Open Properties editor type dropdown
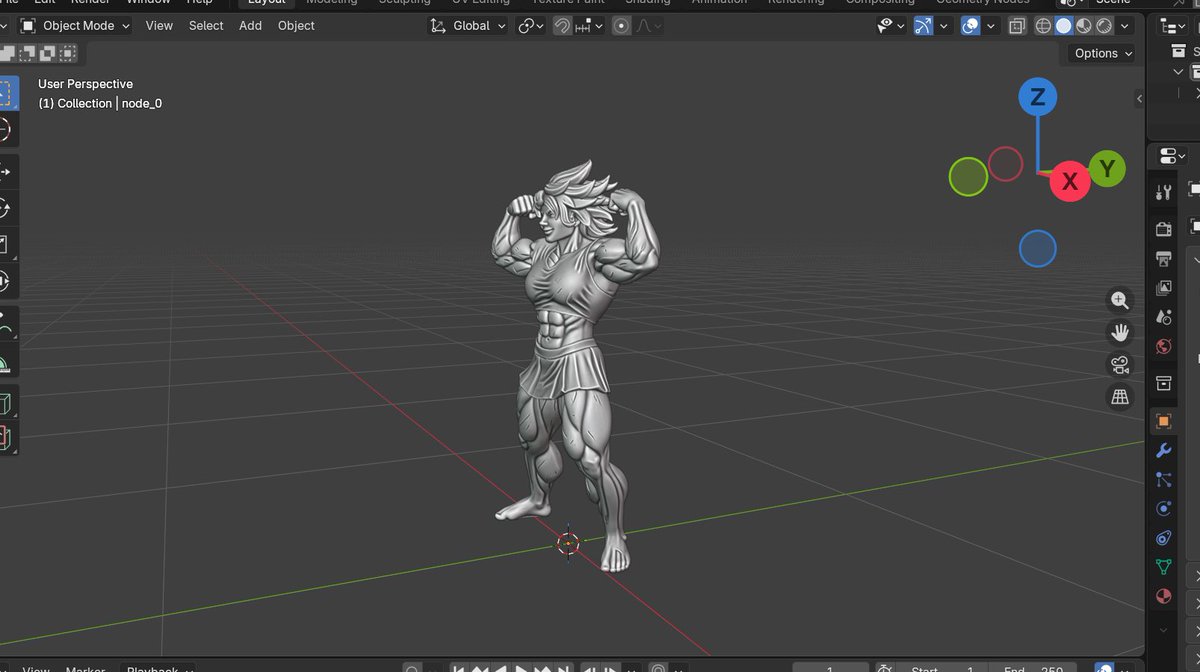The width and height of the screenshot is (1200, 672). (x=1171, y=156)
